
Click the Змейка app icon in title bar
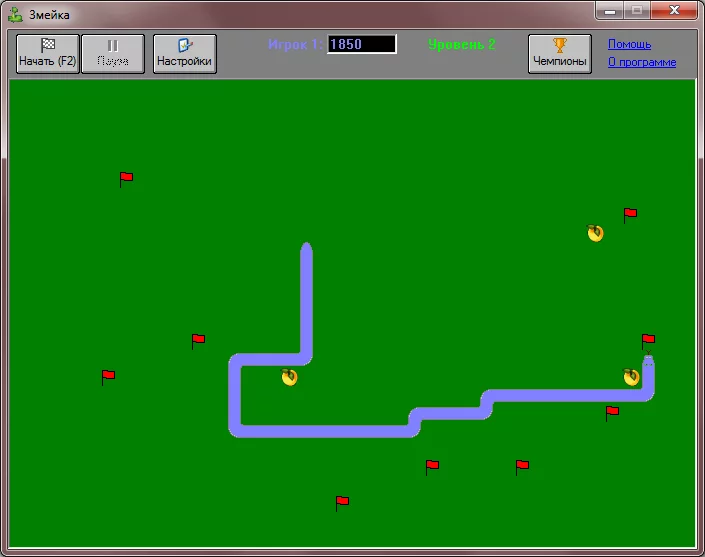click(x=16, y=14)
